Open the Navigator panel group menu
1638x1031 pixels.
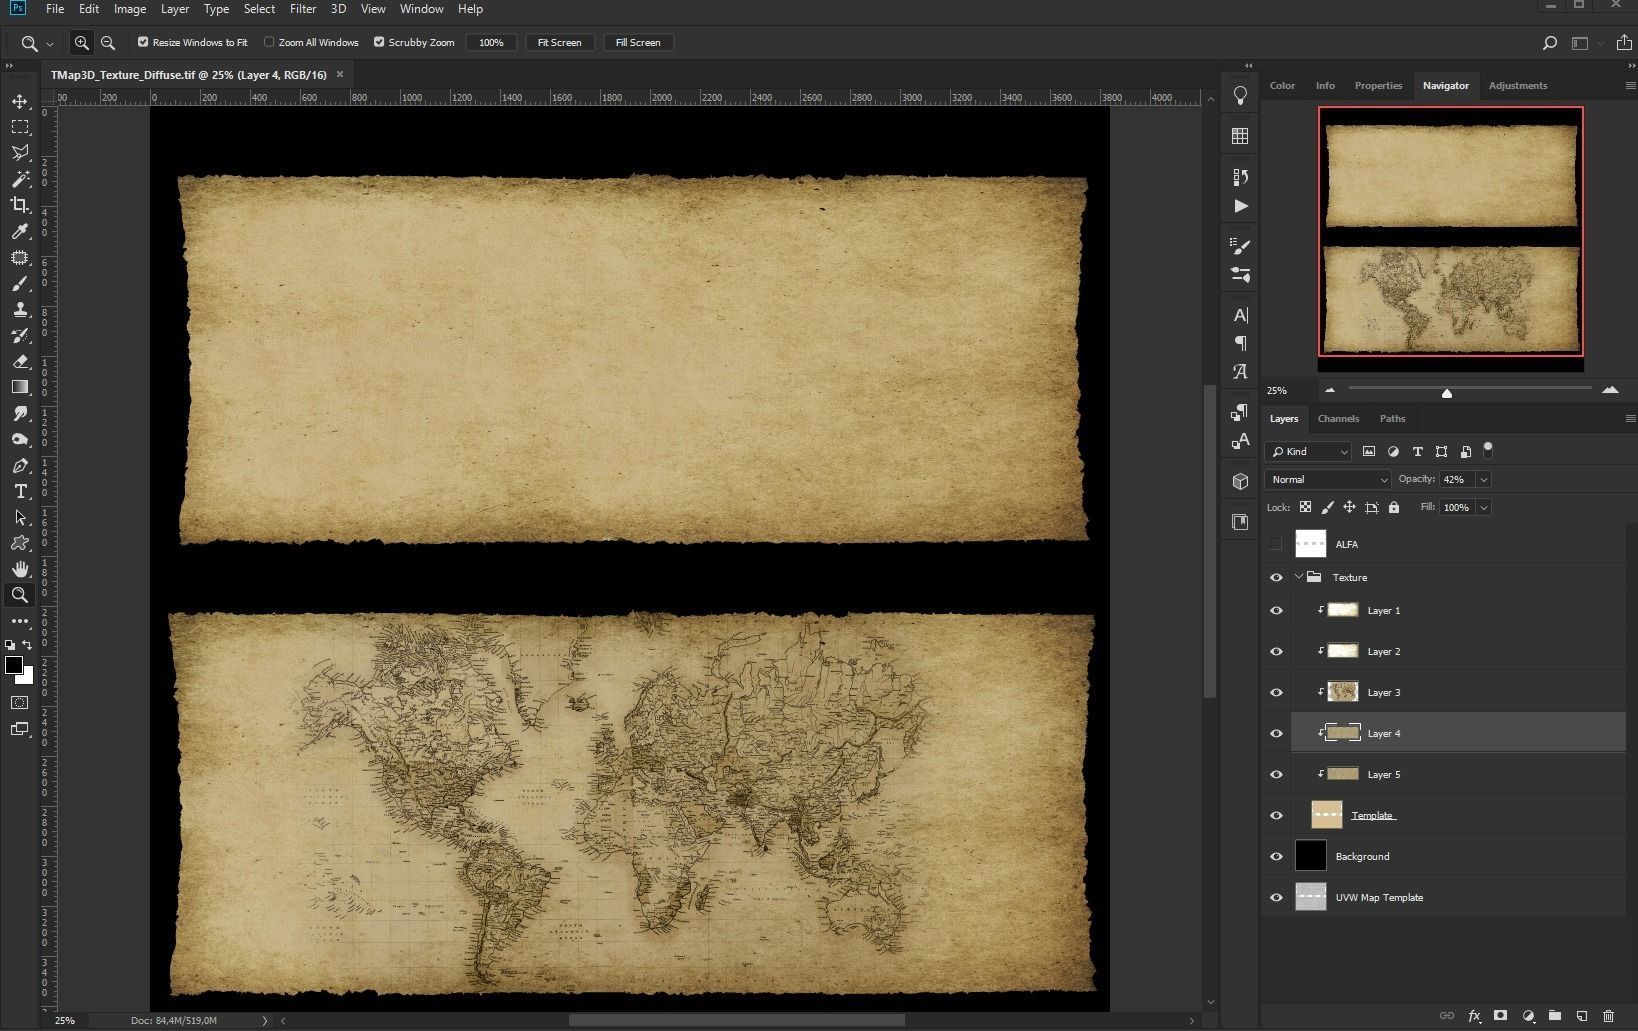point(1630,86)
